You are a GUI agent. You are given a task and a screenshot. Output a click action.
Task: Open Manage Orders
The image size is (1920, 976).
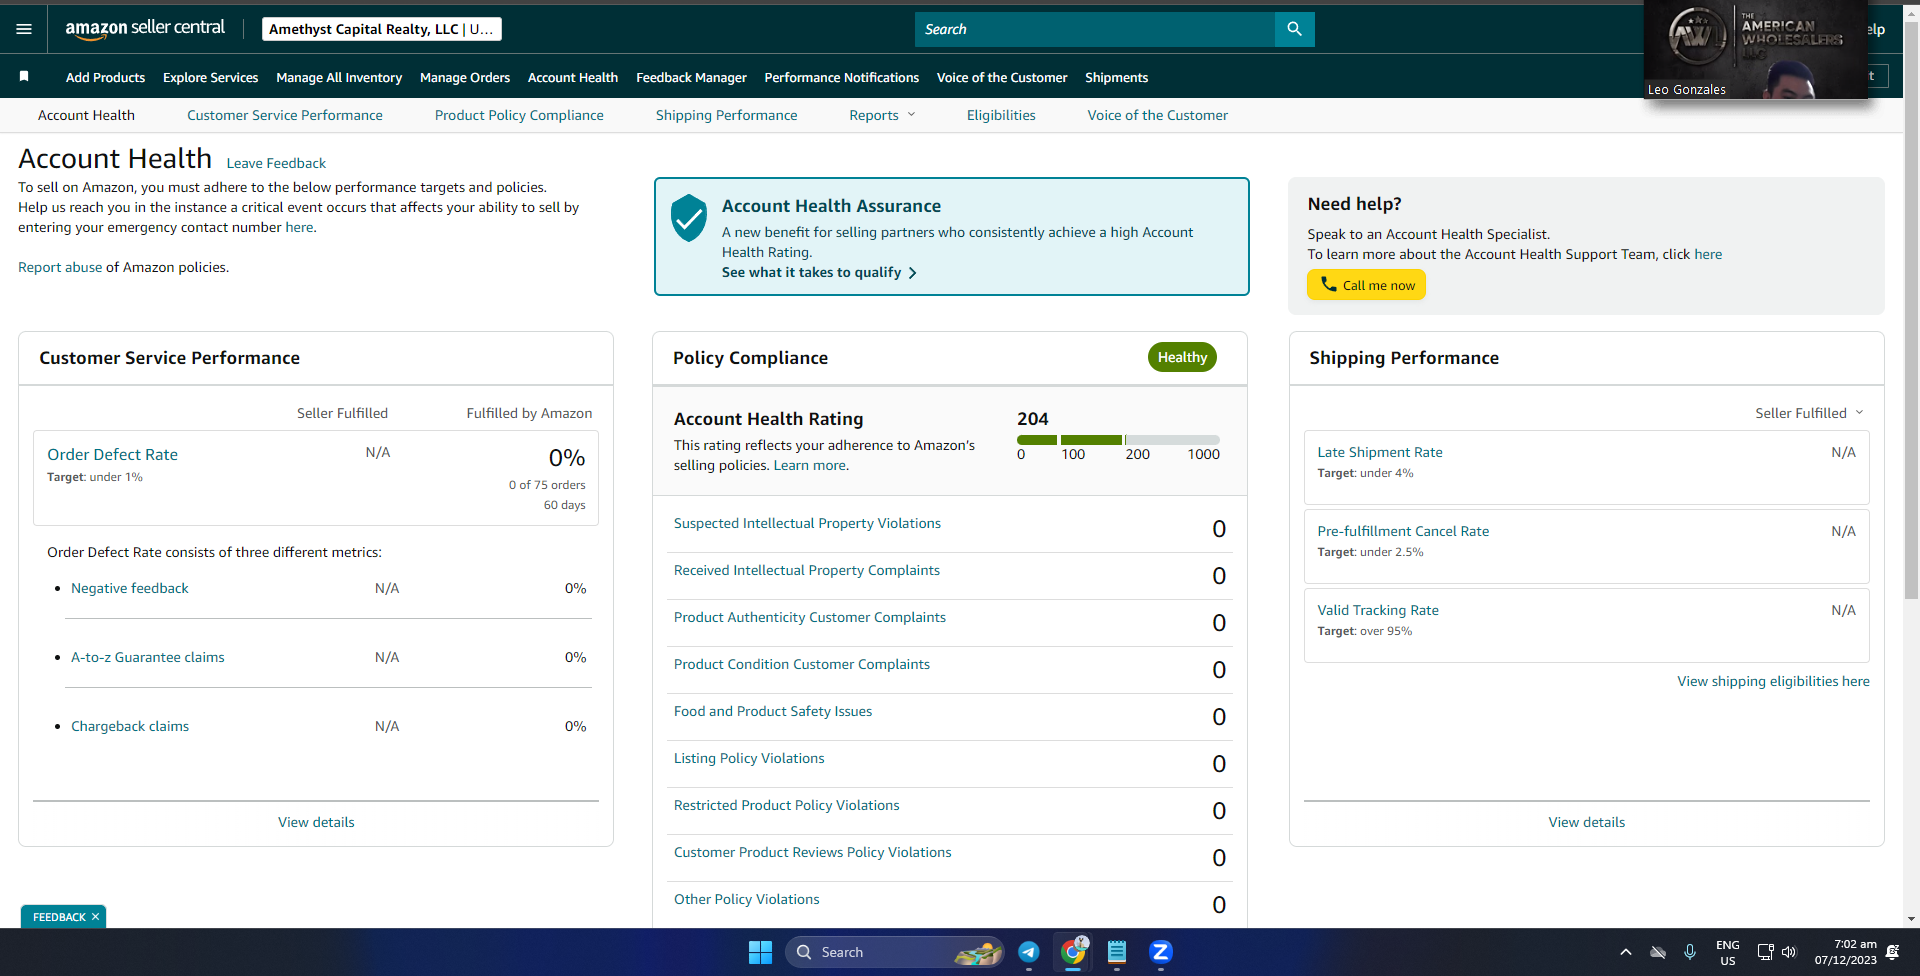click(465, 77)
